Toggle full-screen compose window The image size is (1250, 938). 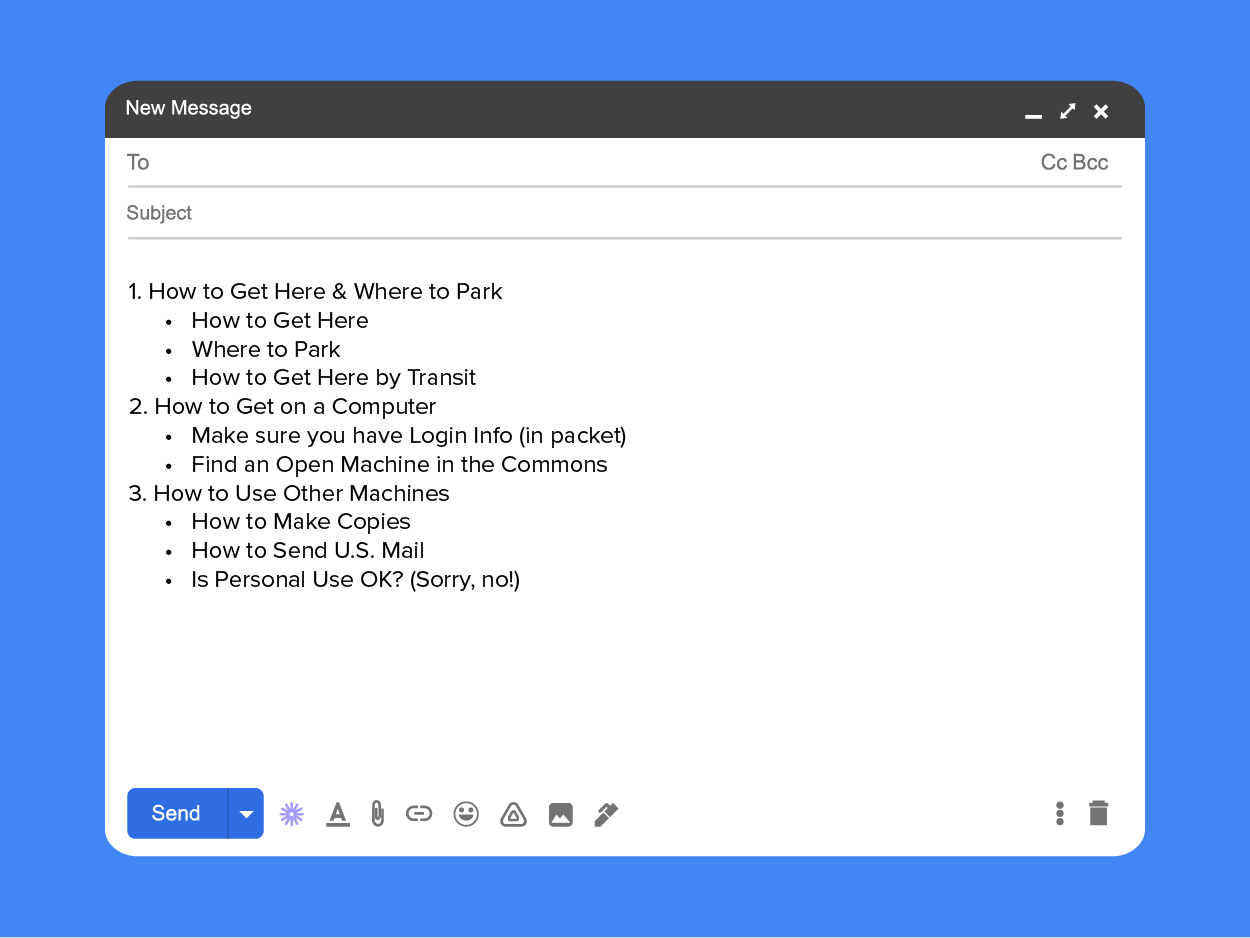[1068, 111]
